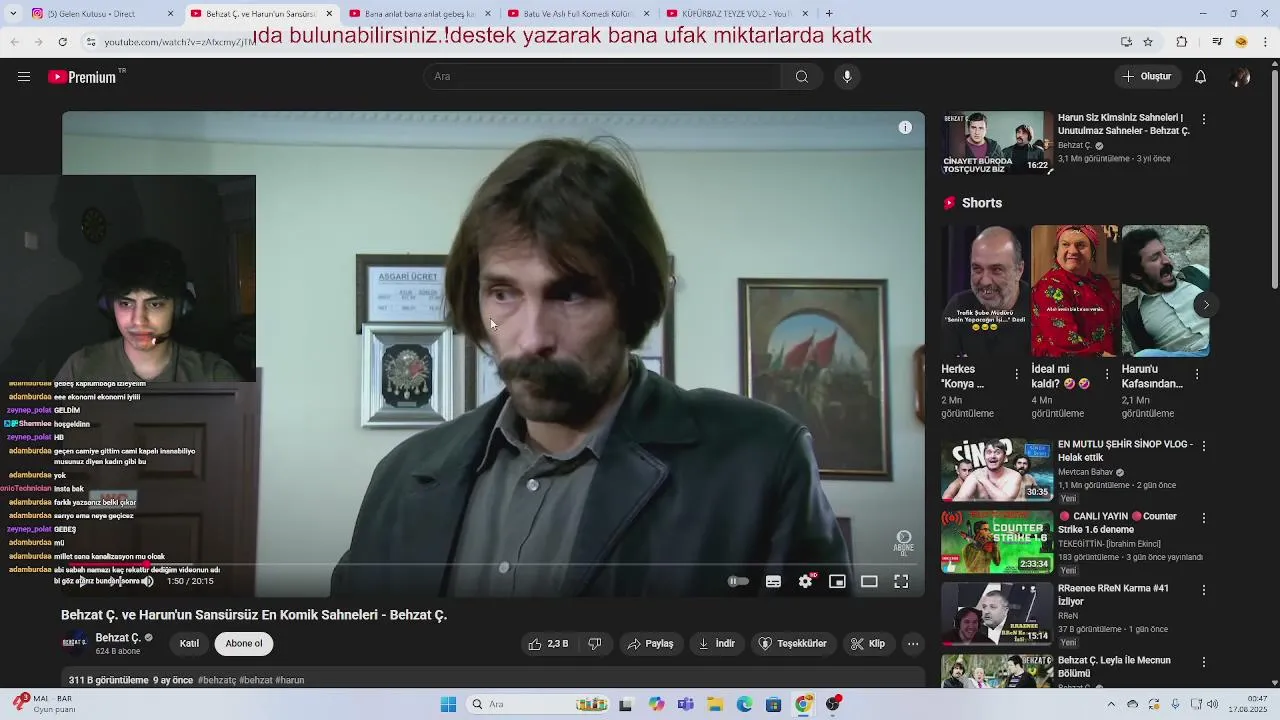
Task: Open EN MUTLU ŞEHİR SİNOP VLOG thumbnail
Action: pos(997,469)
